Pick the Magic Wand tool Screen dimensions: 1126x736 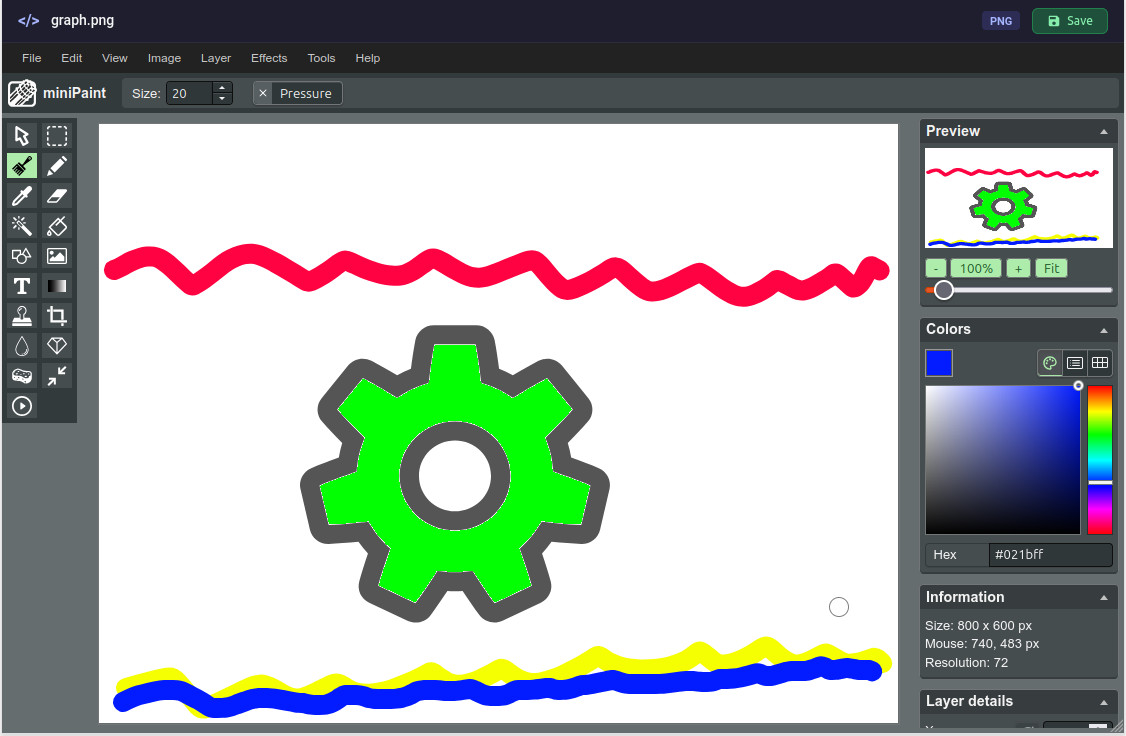tap(22, 226)
